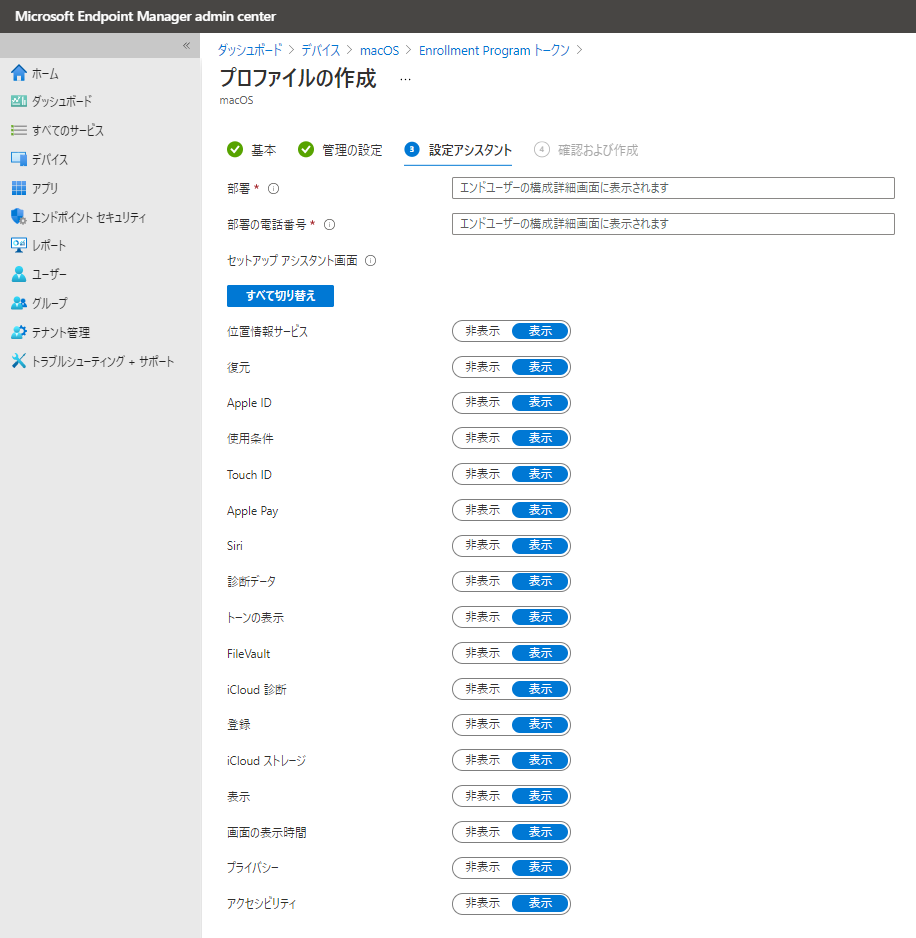The image size is (916, 938).
Task: Select 表示 option for アクセシビリティ
Action: [540, 903]
